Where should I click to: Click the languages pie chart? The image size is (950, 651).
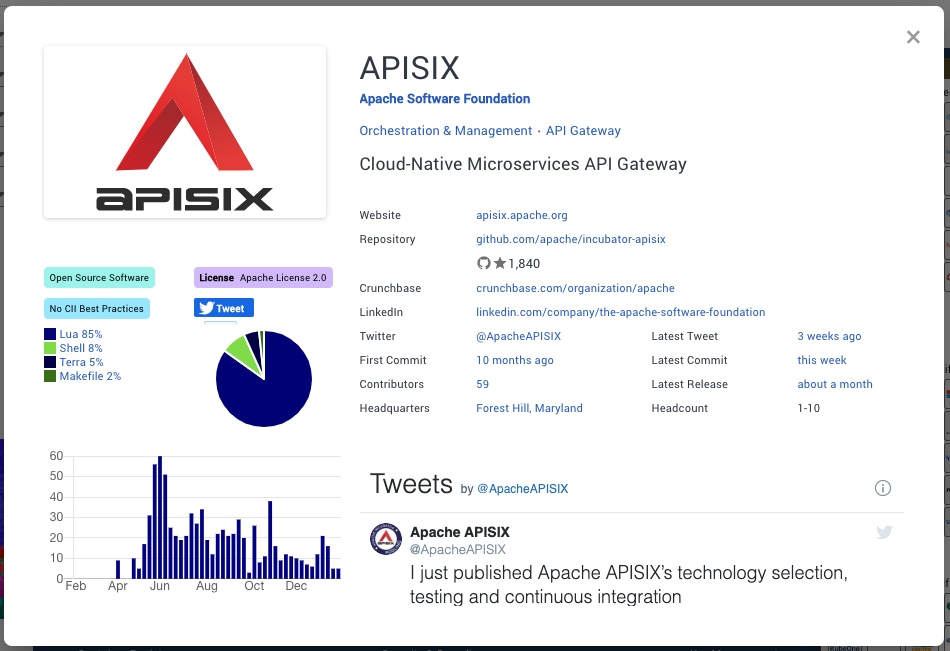click(x=264, y=379)
